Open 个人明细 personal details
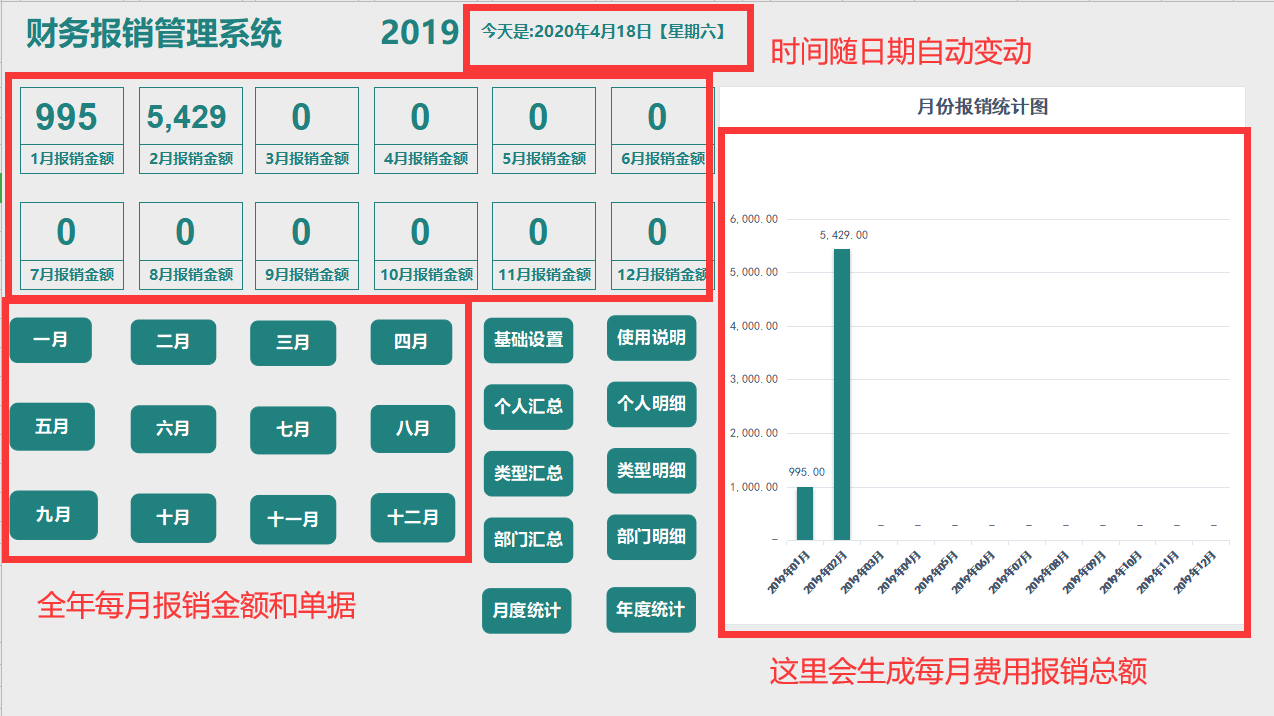The image size is (1274, 716). tap(650, 404)
